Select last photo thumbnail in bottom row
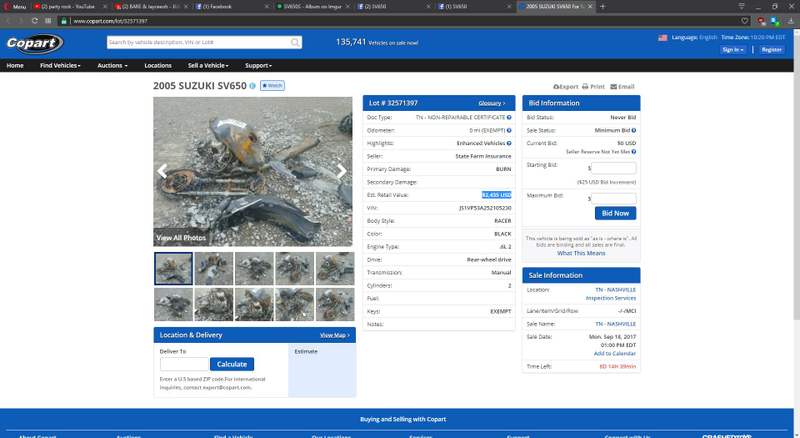 (x=335, y=304)
